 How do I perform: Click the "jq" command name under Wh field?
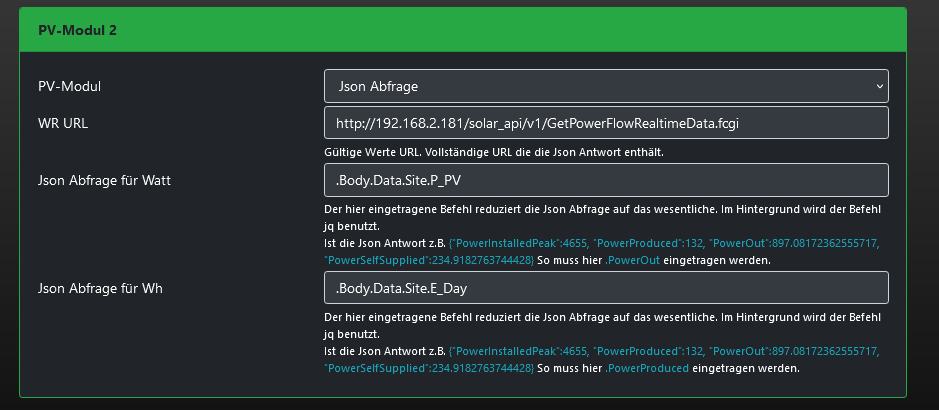pos(332,335)
